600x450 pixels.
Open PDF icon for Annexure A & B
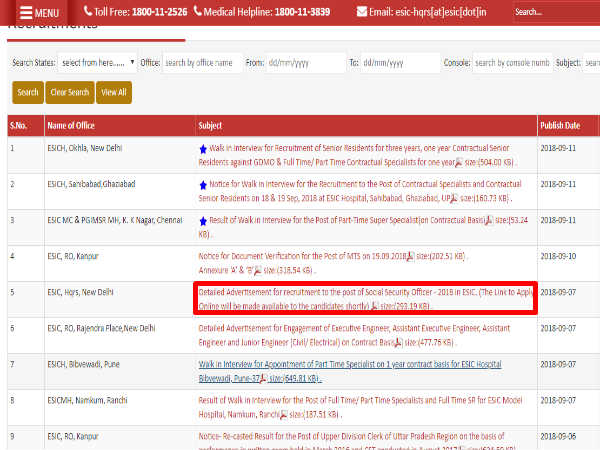(258, 271)
